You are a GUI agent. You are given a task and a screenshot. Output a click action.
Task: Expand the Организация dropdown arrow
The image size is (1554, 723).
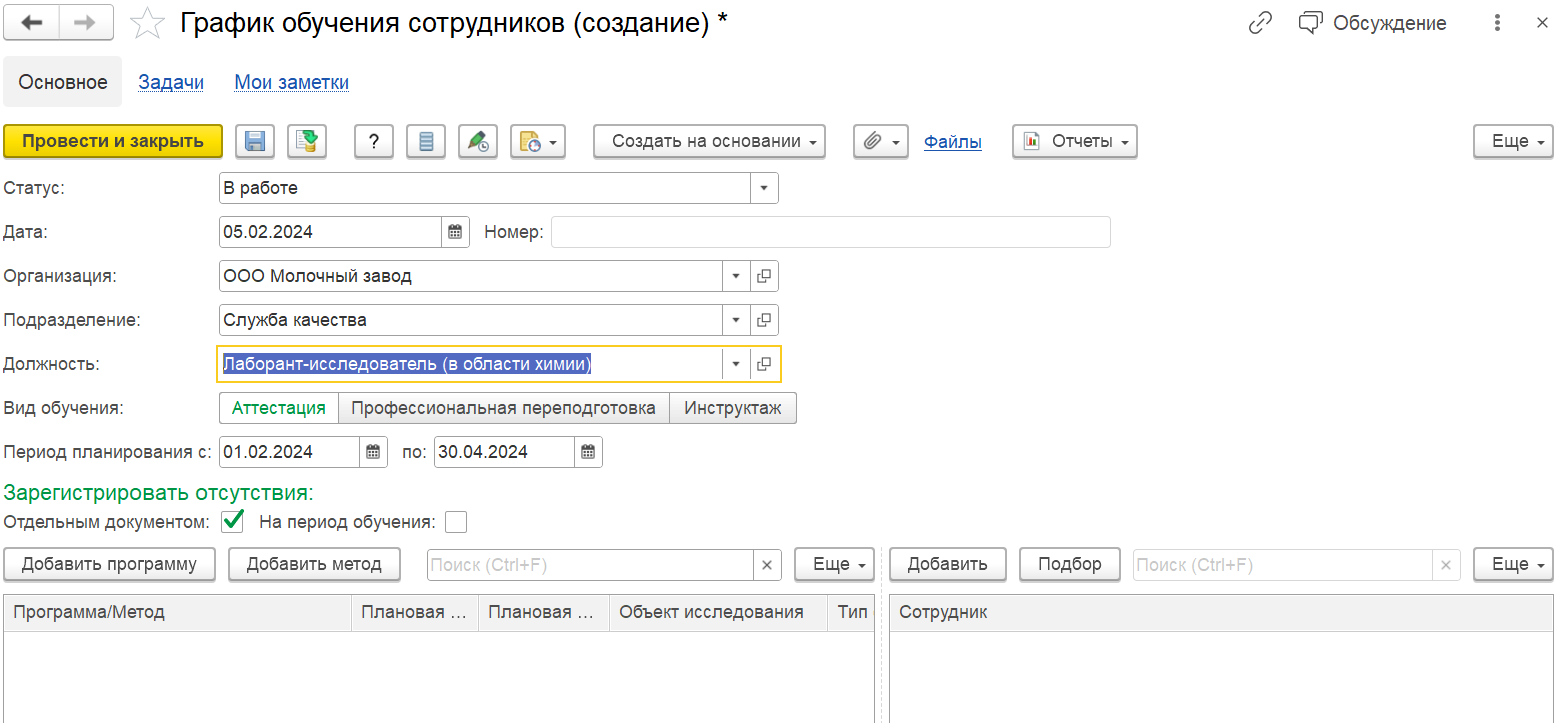tap(736, 276)
